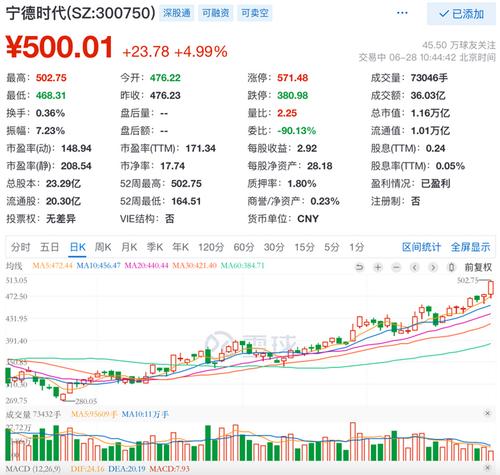Switch to the 分时 chart tab
Image resolution: width=500 pixels, height=475 pixels.
(x=20, y=247)
